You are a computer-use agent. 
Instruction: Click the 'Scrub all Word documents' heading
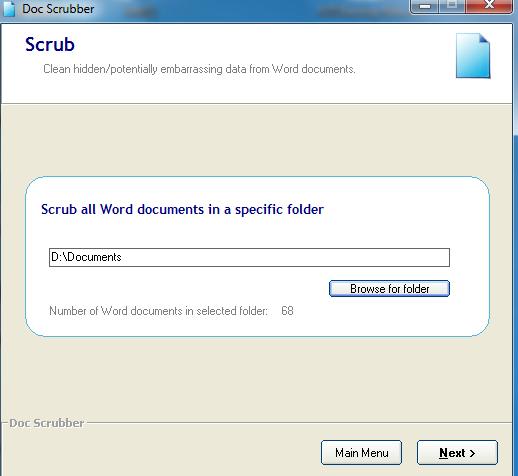click(182, 210)
